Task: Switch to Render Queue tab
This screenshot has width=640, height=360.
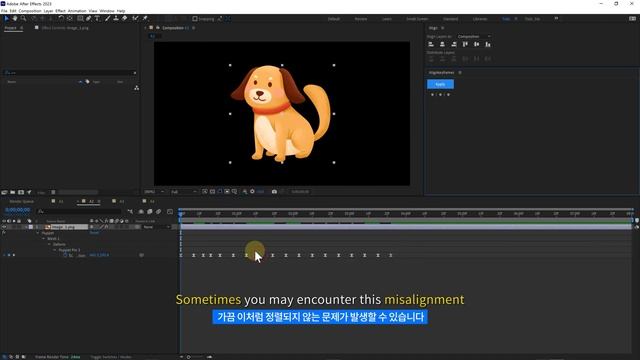Action: (x=22, y=201)
